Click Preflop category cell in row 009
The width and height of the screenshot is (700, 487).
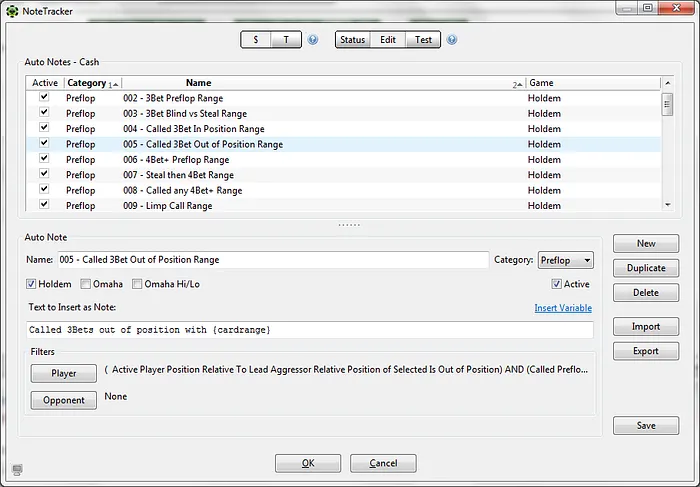coord(81,206)
